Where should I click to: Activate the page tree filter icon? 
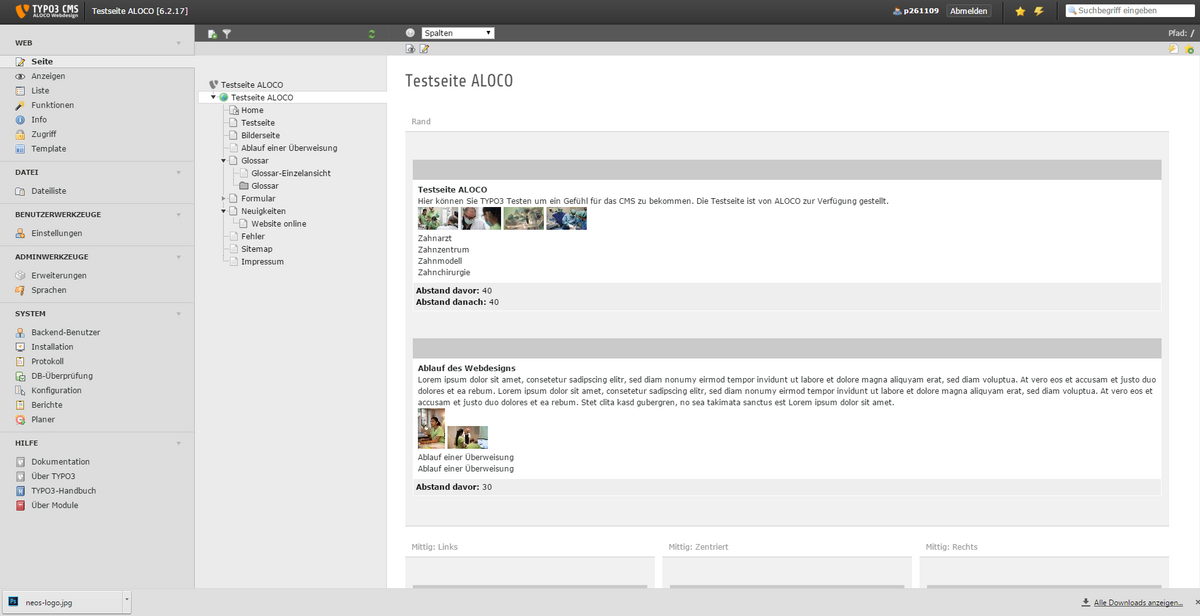pyautogui.click(x=228, y=33)
